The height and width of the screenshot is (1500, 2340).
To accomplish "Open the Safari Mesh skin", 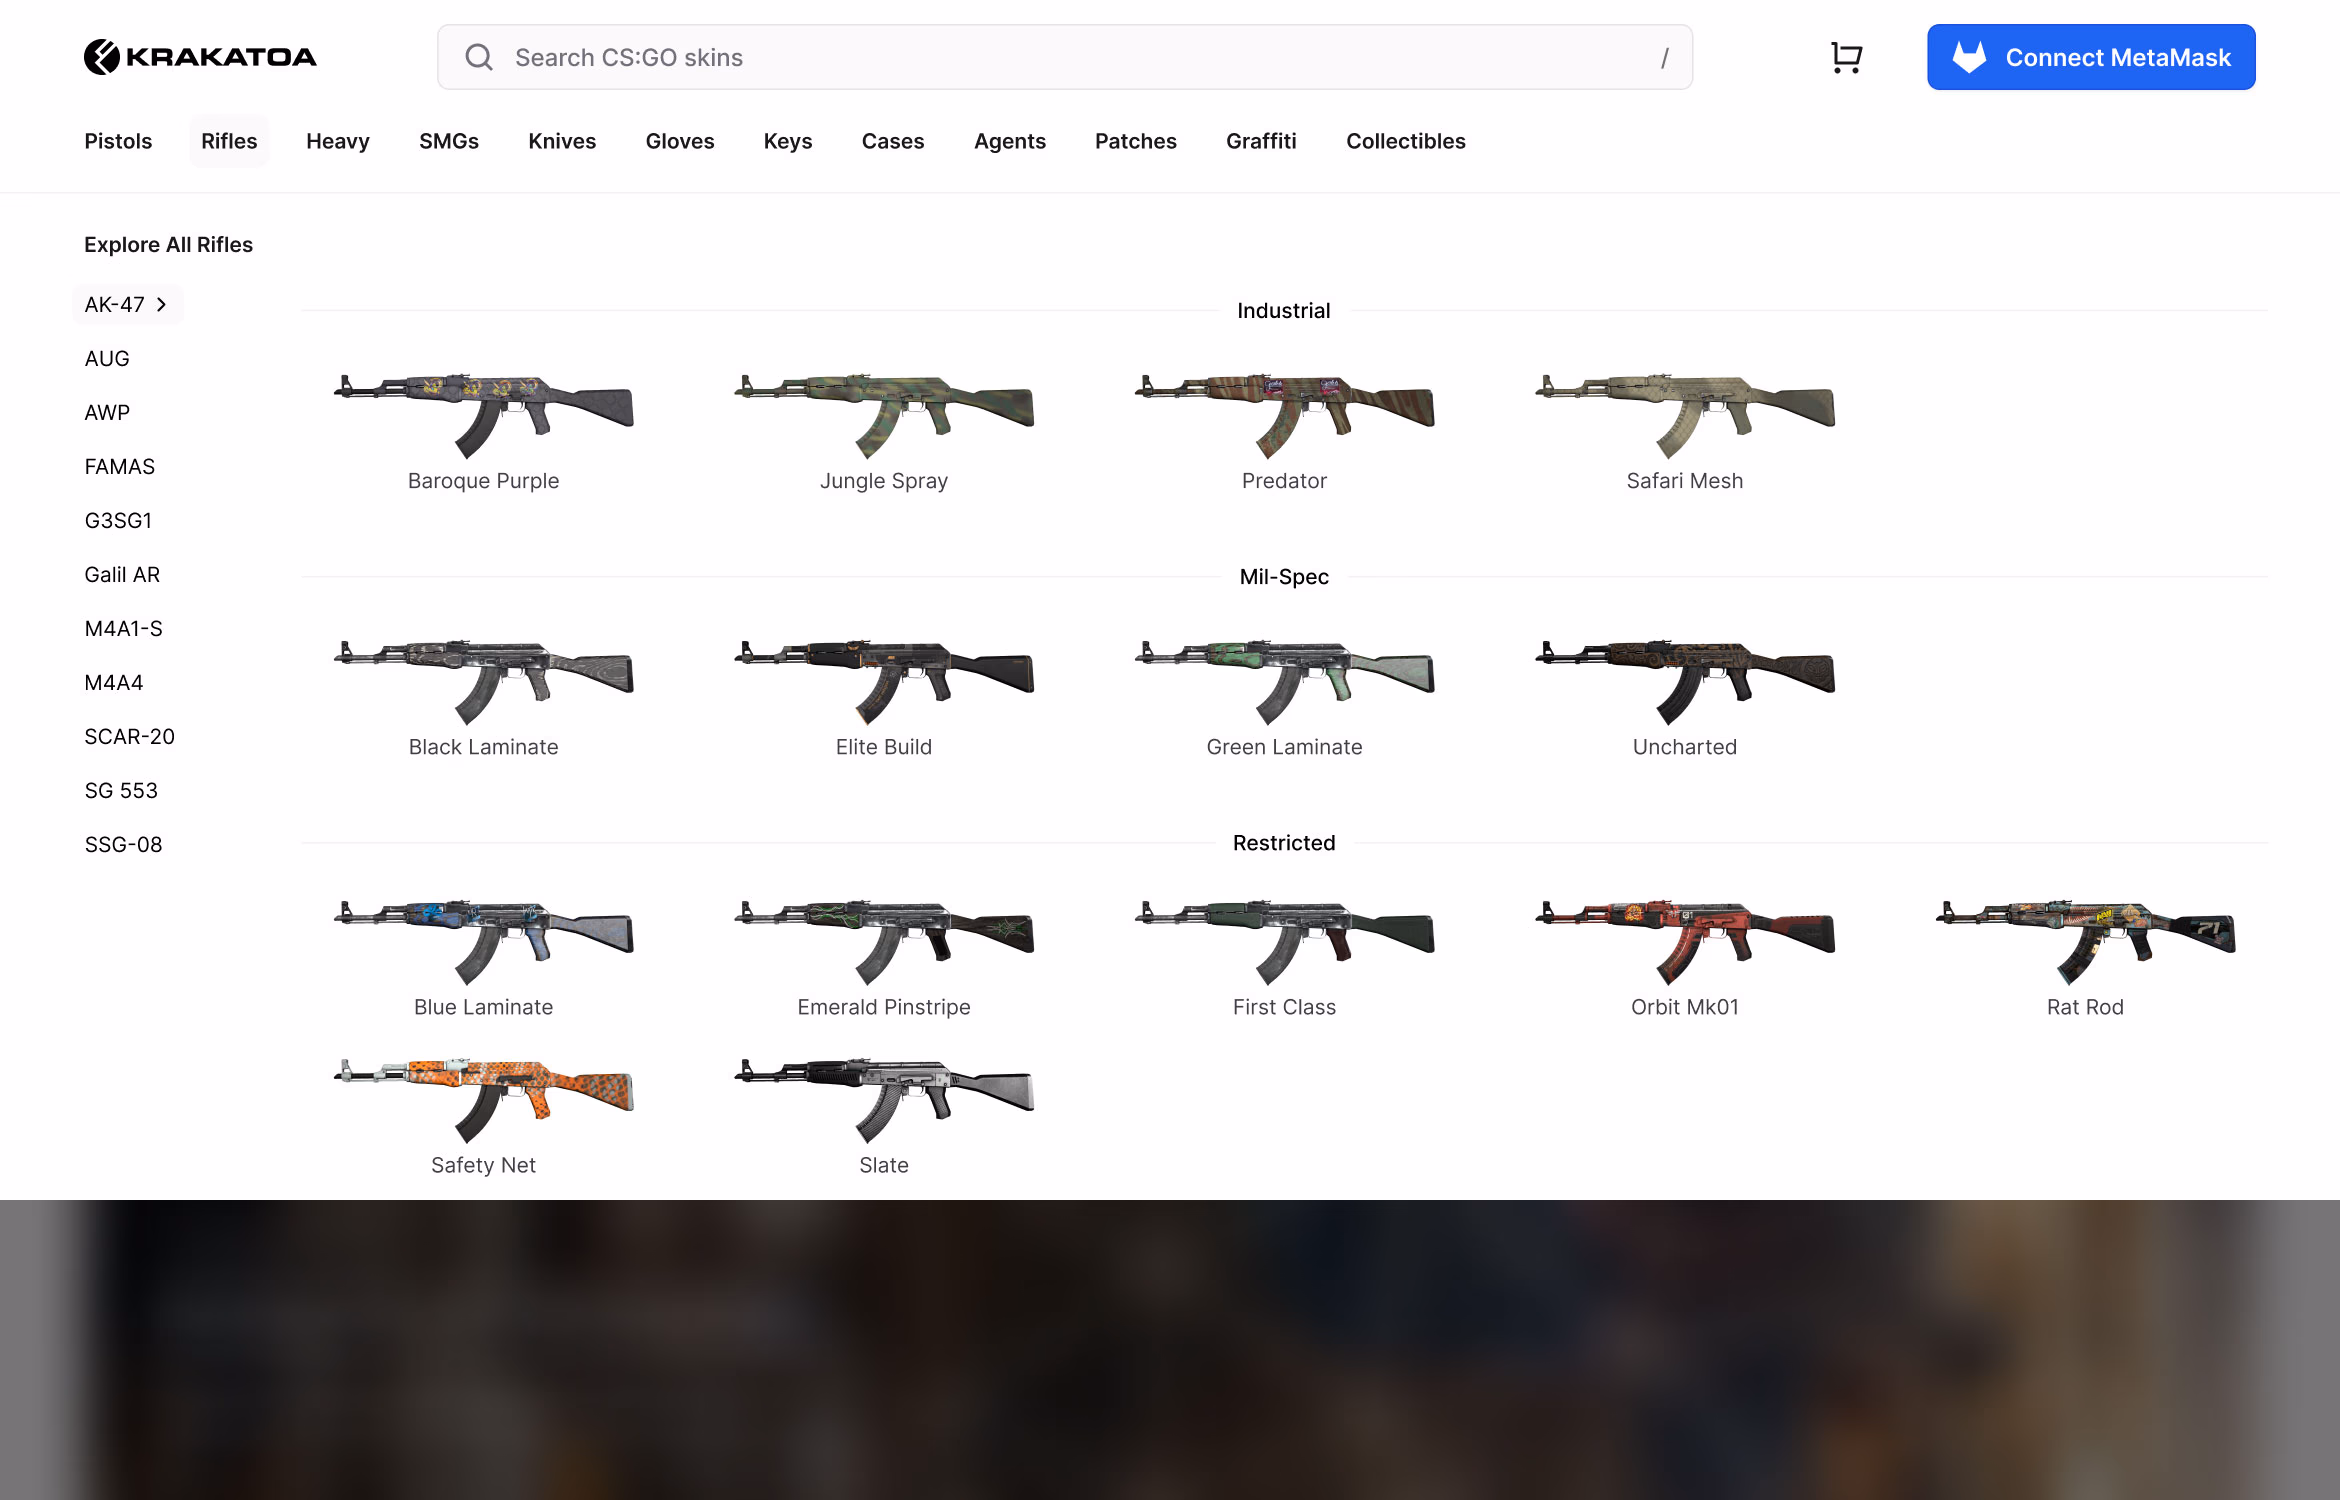I will click(x=1683, y=420).
